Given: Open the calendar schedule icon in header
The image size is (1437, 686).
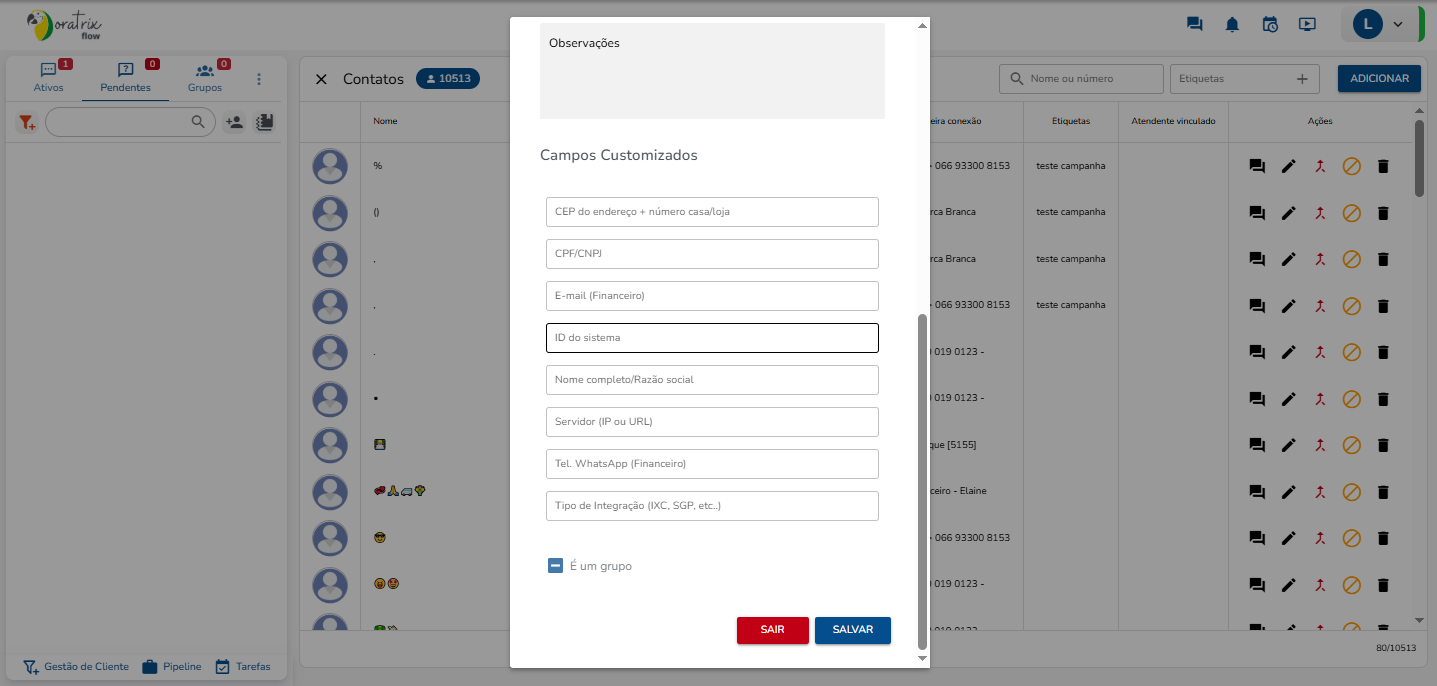Looking at the screenshot, I should coord(1270,25).
